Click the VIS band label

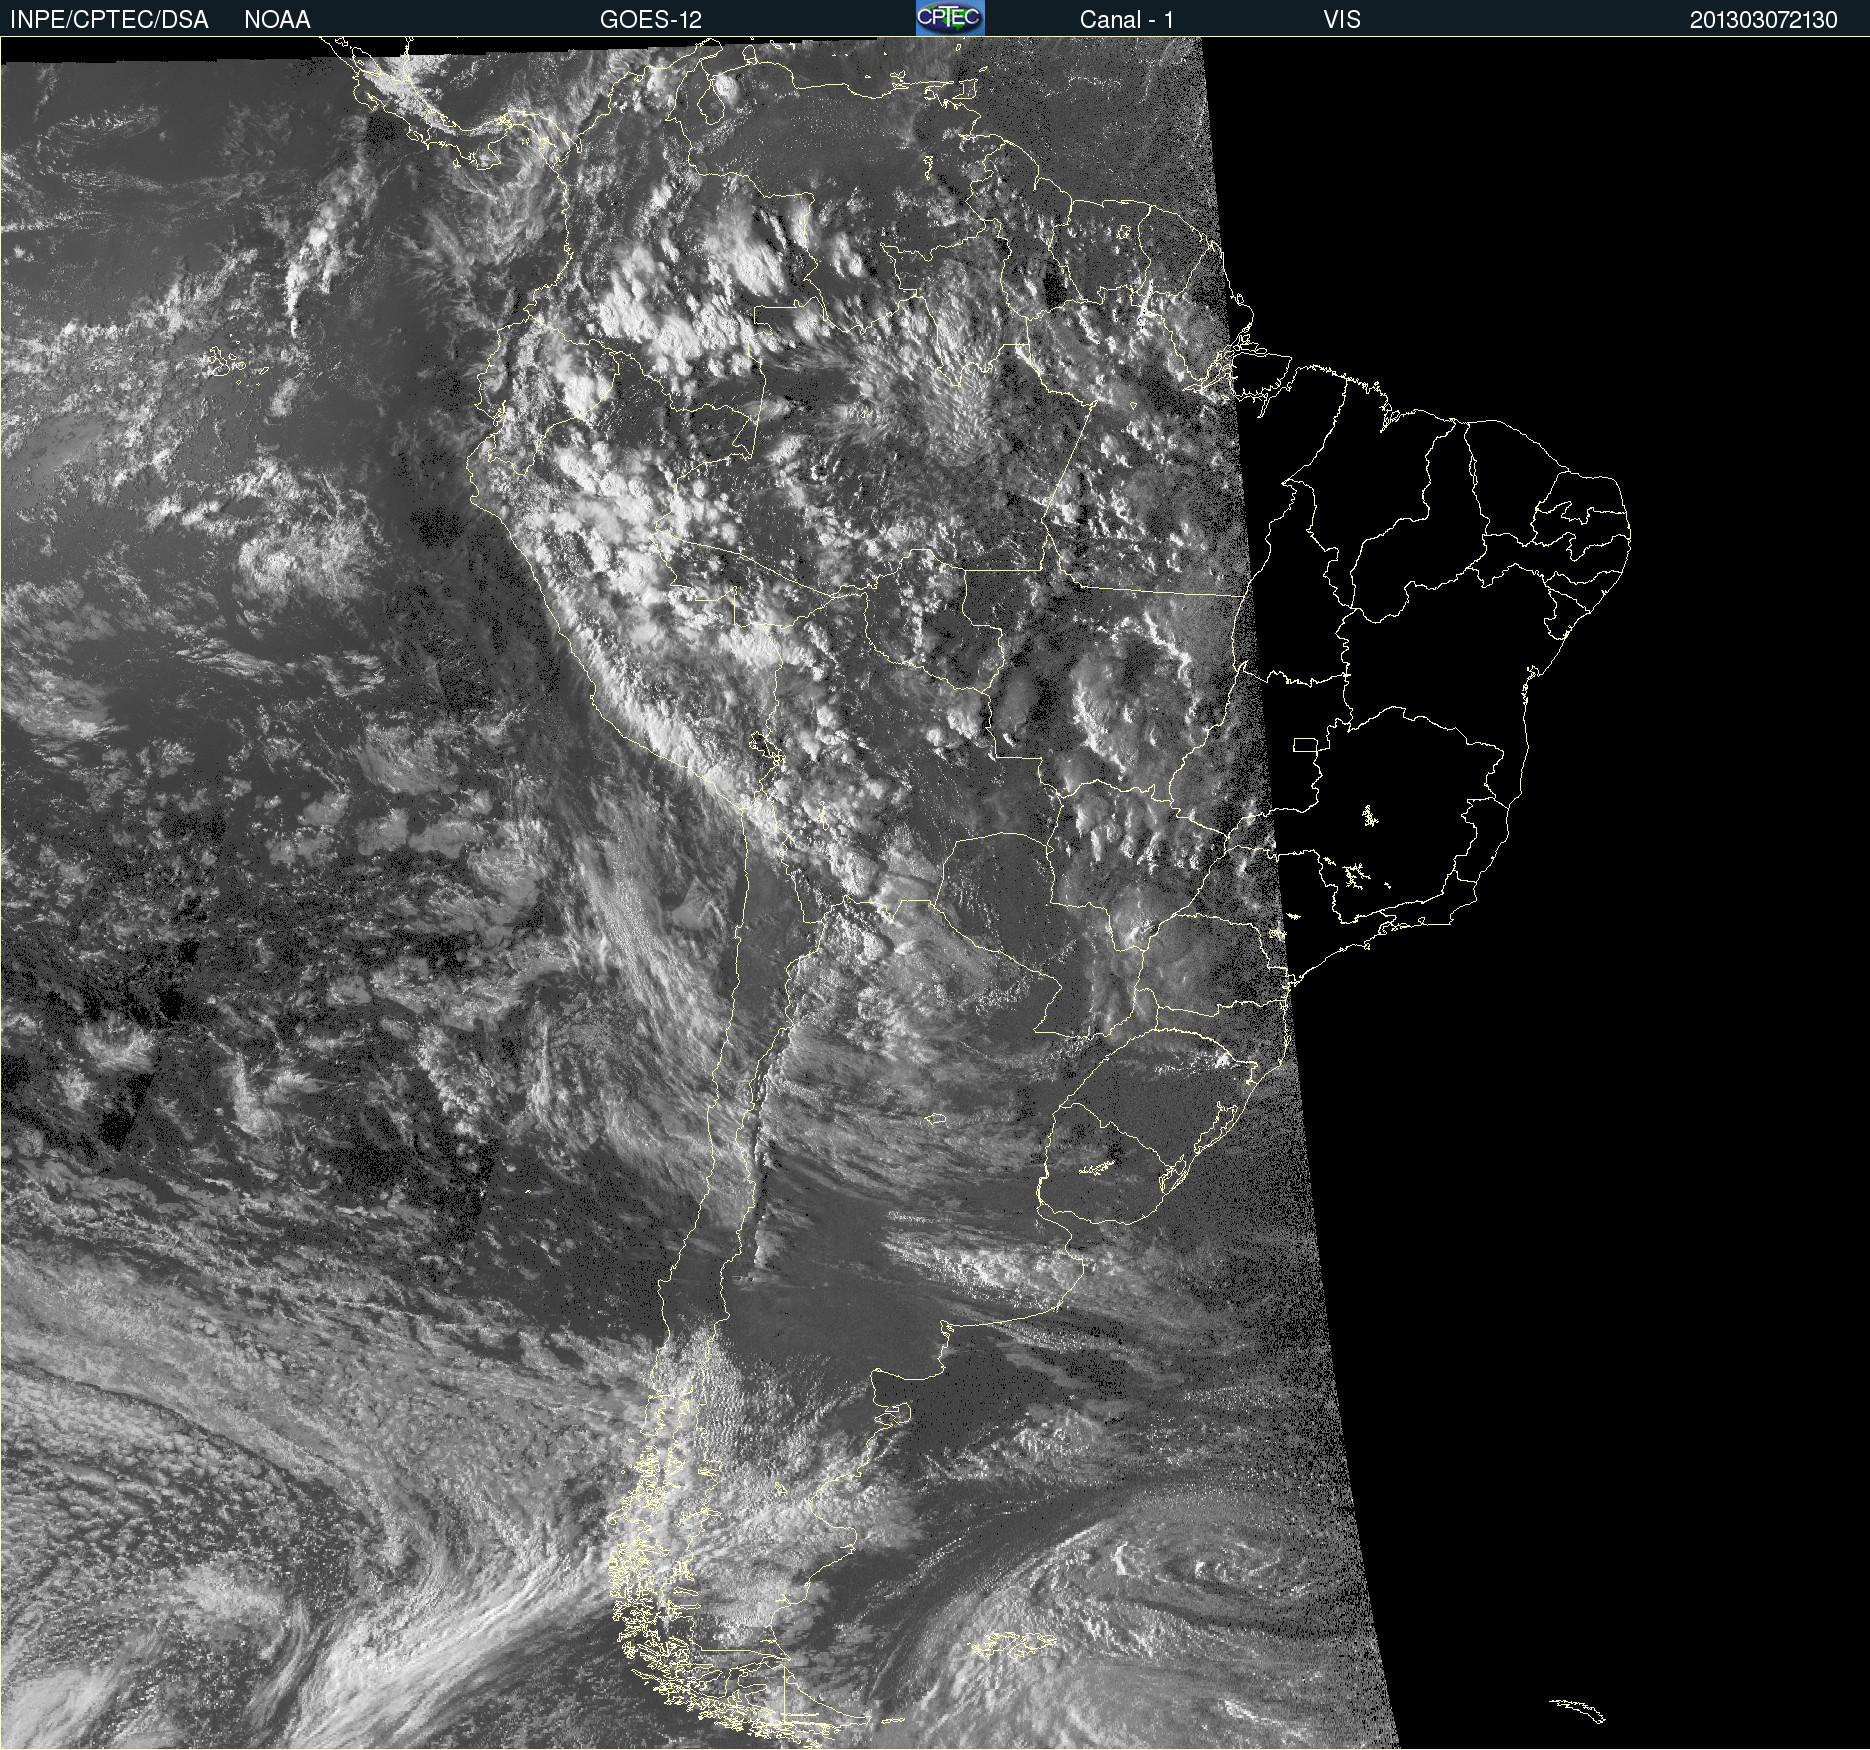[x=1342, y=20]
